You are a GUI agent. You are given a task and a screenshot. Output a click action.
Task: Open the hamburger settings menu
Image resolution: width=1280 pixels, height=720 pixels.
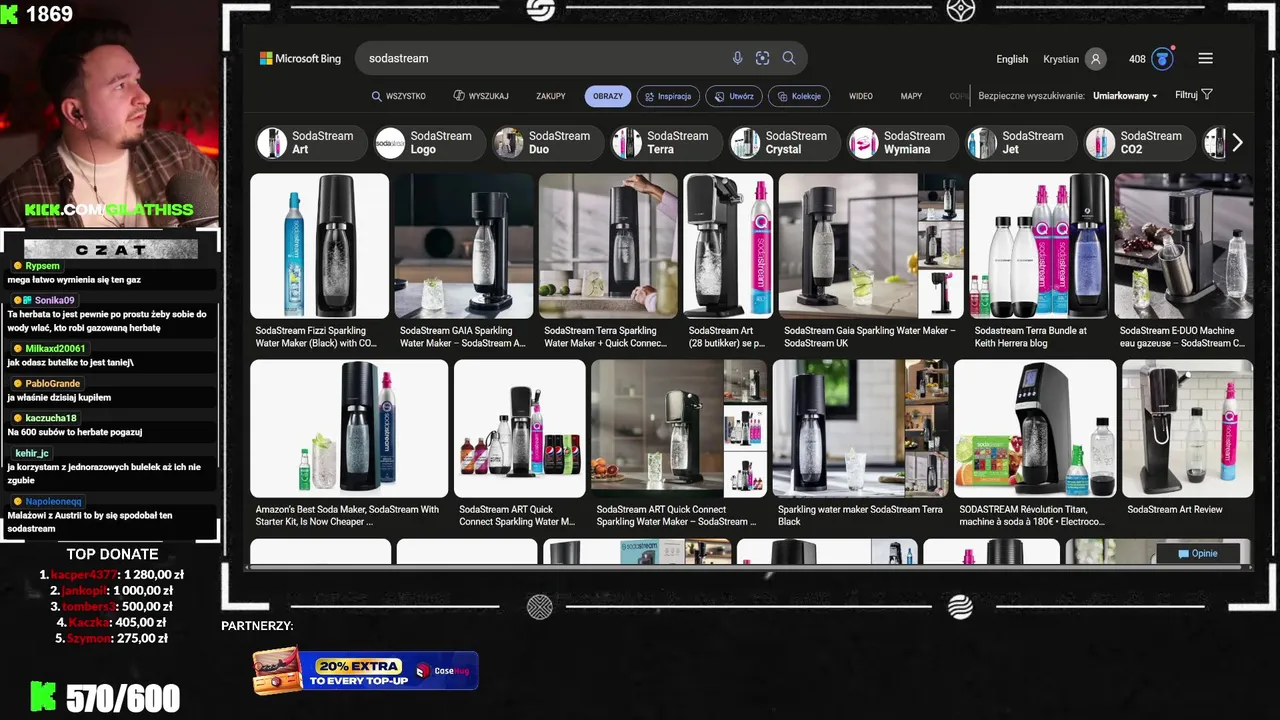click(x=1205, y=58)
